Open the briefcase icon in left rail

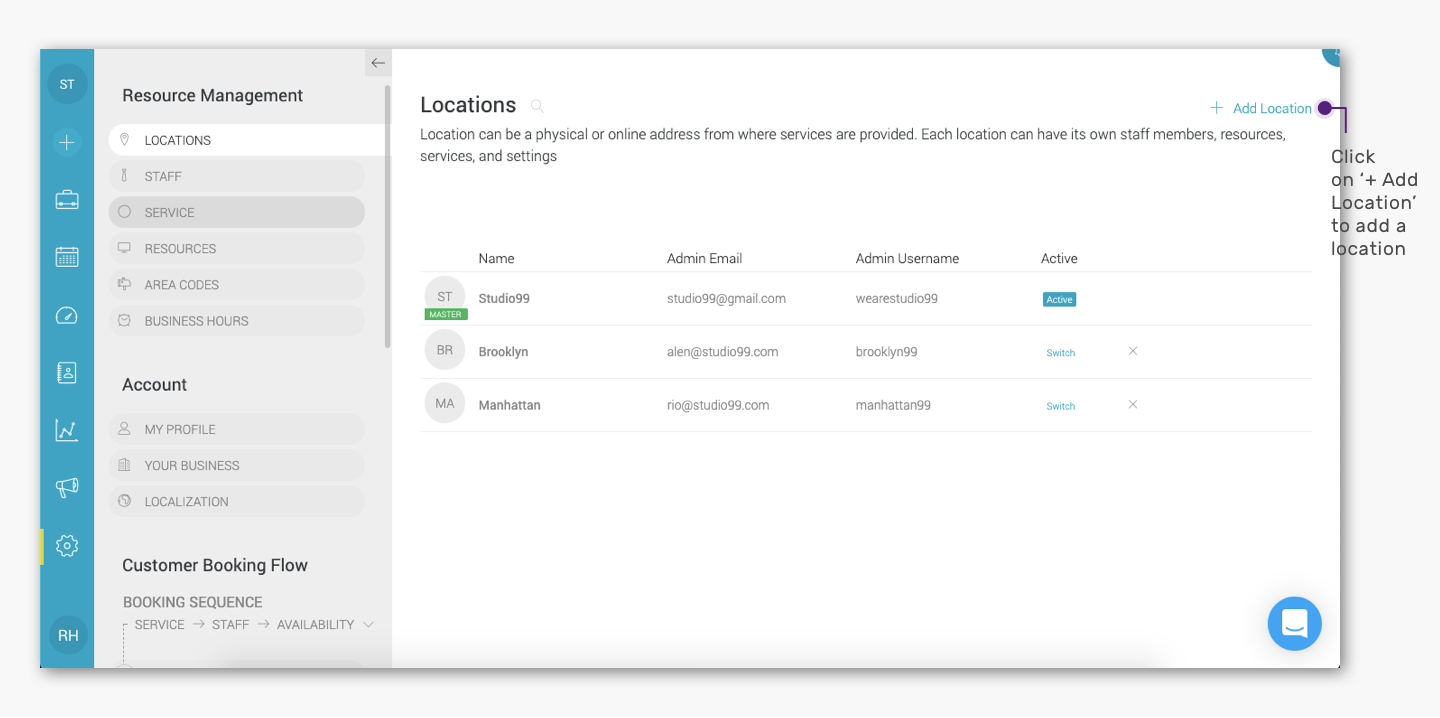(x=67, y=200)
